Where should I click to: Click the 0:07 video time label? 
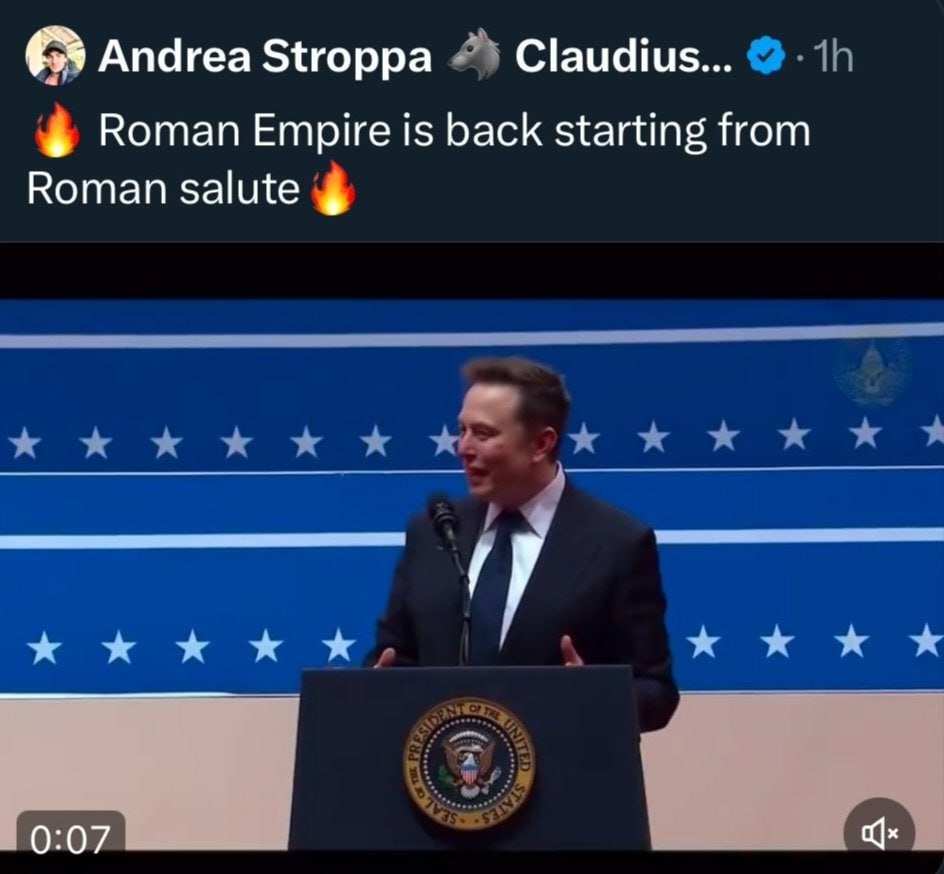[71, 839]
